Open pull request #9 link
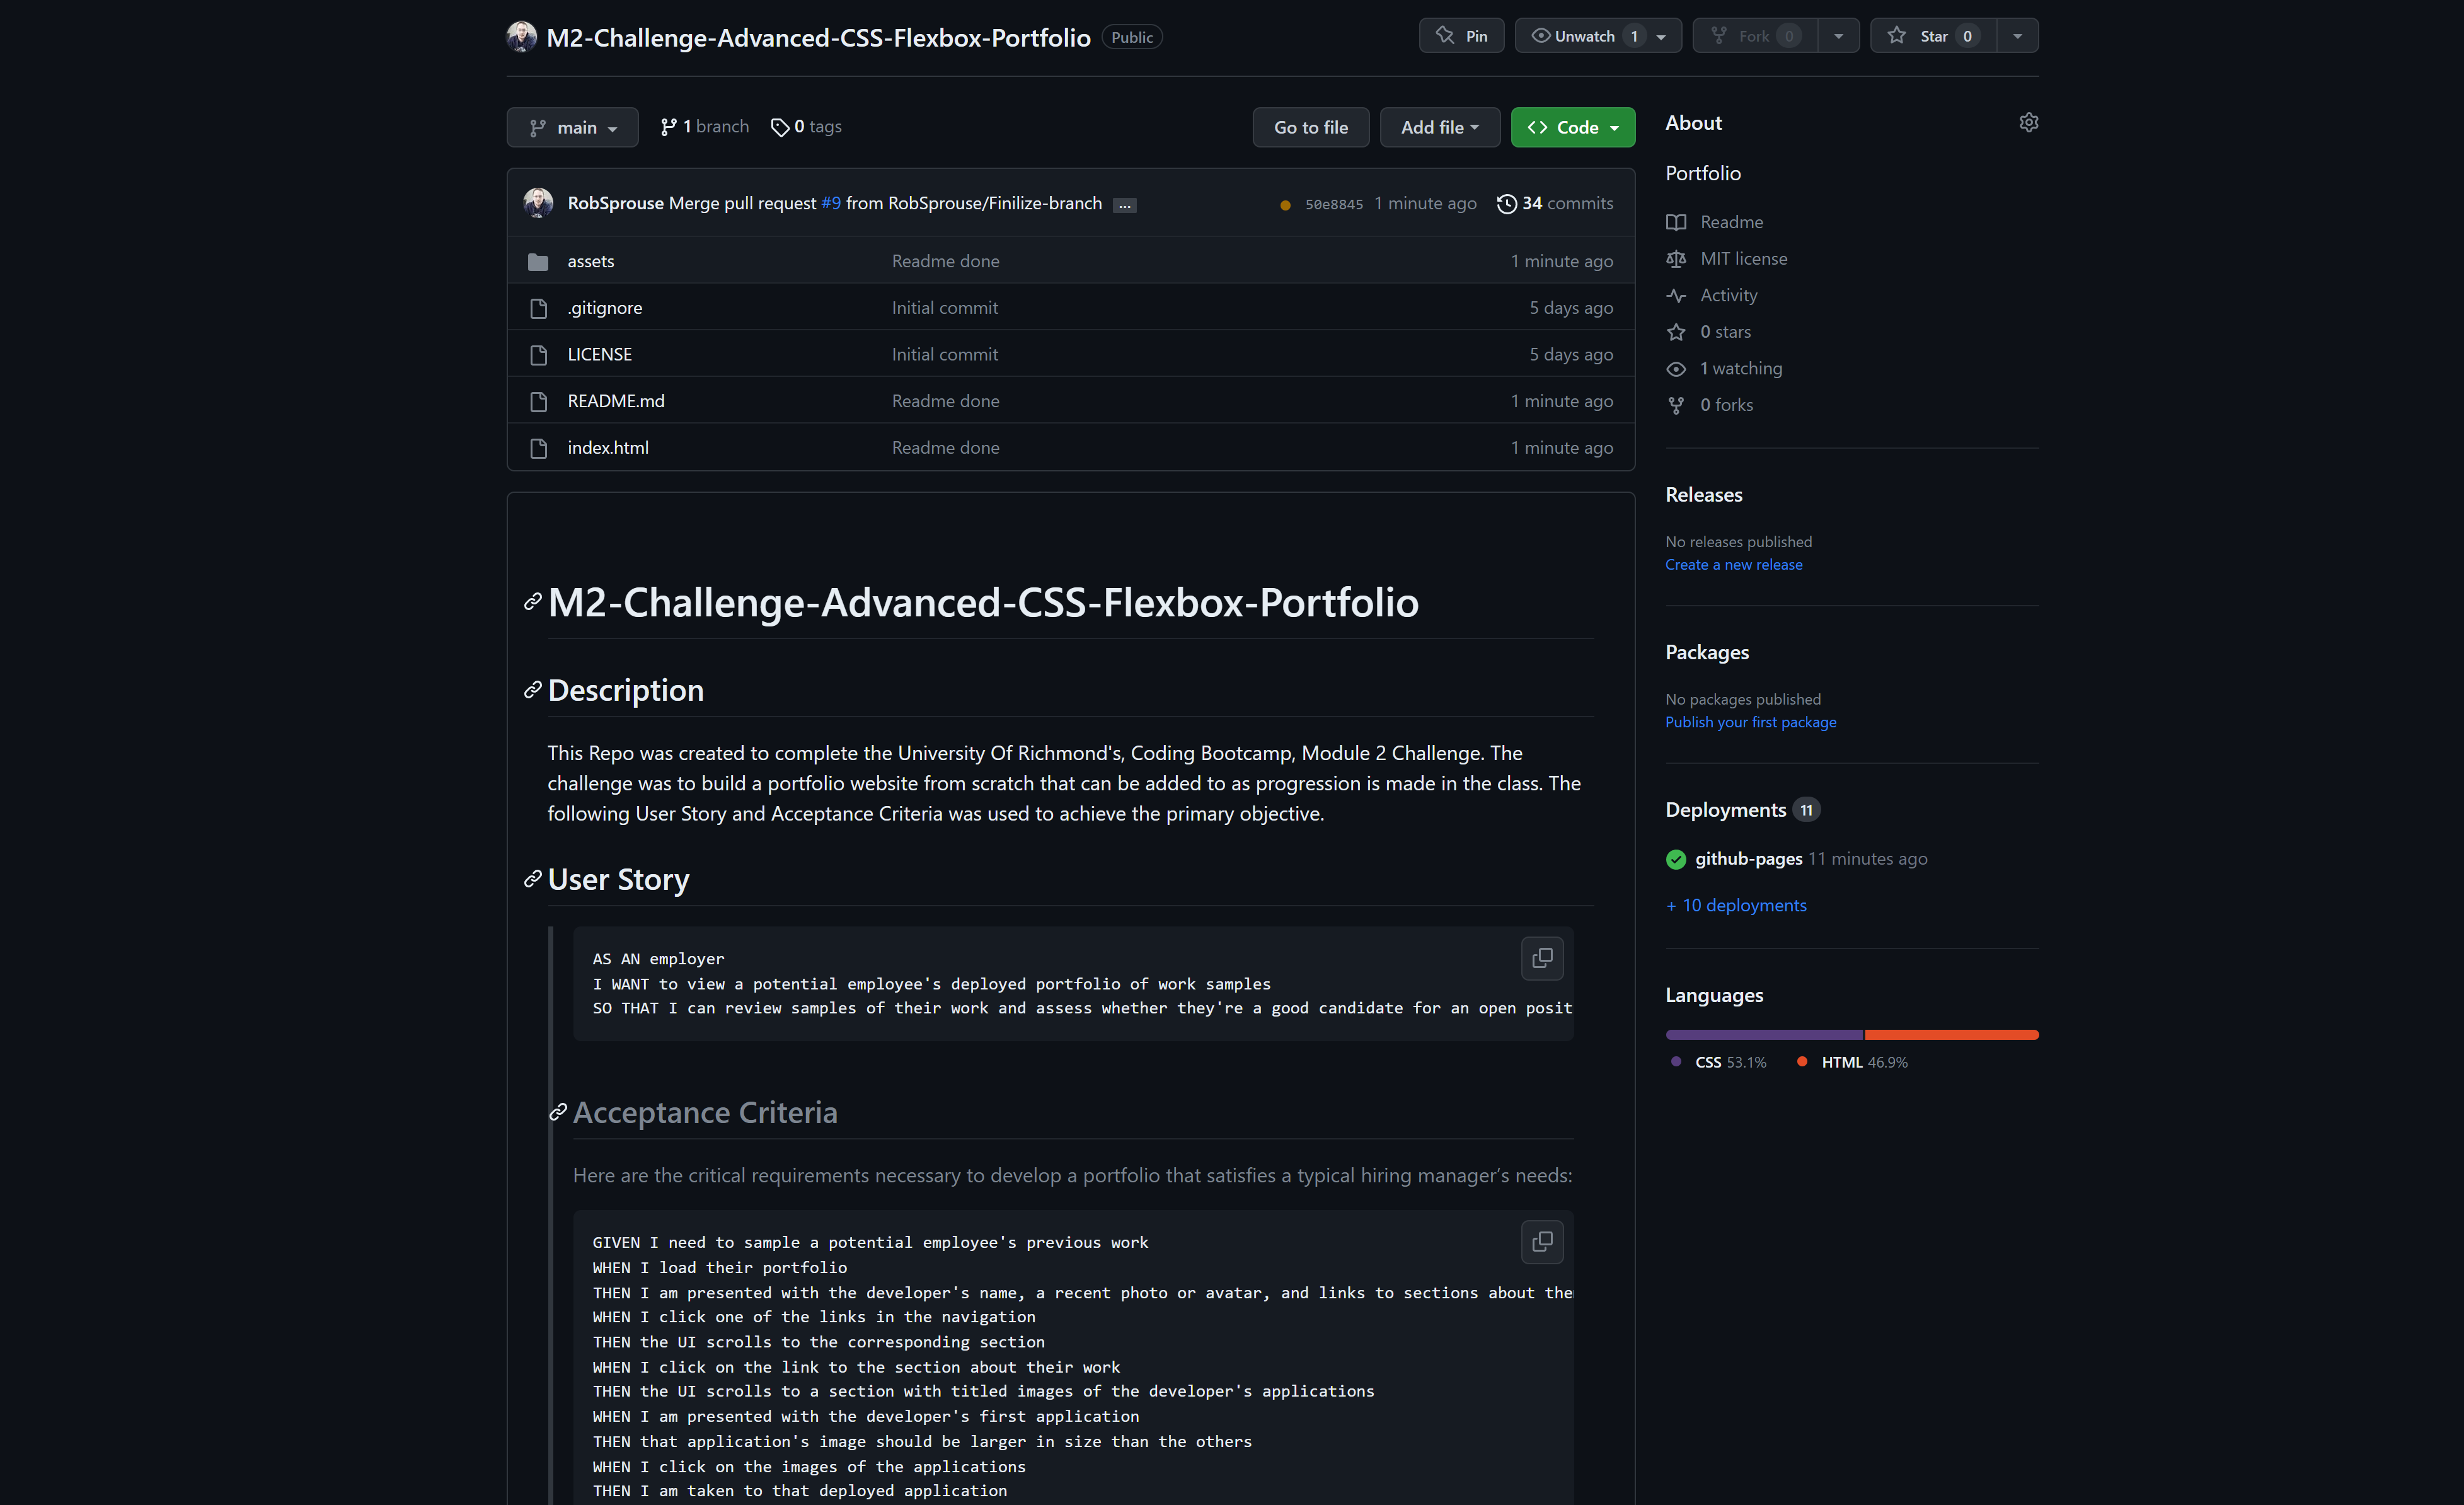Screen dimensions: 2464x1505 tap(831, 203)
